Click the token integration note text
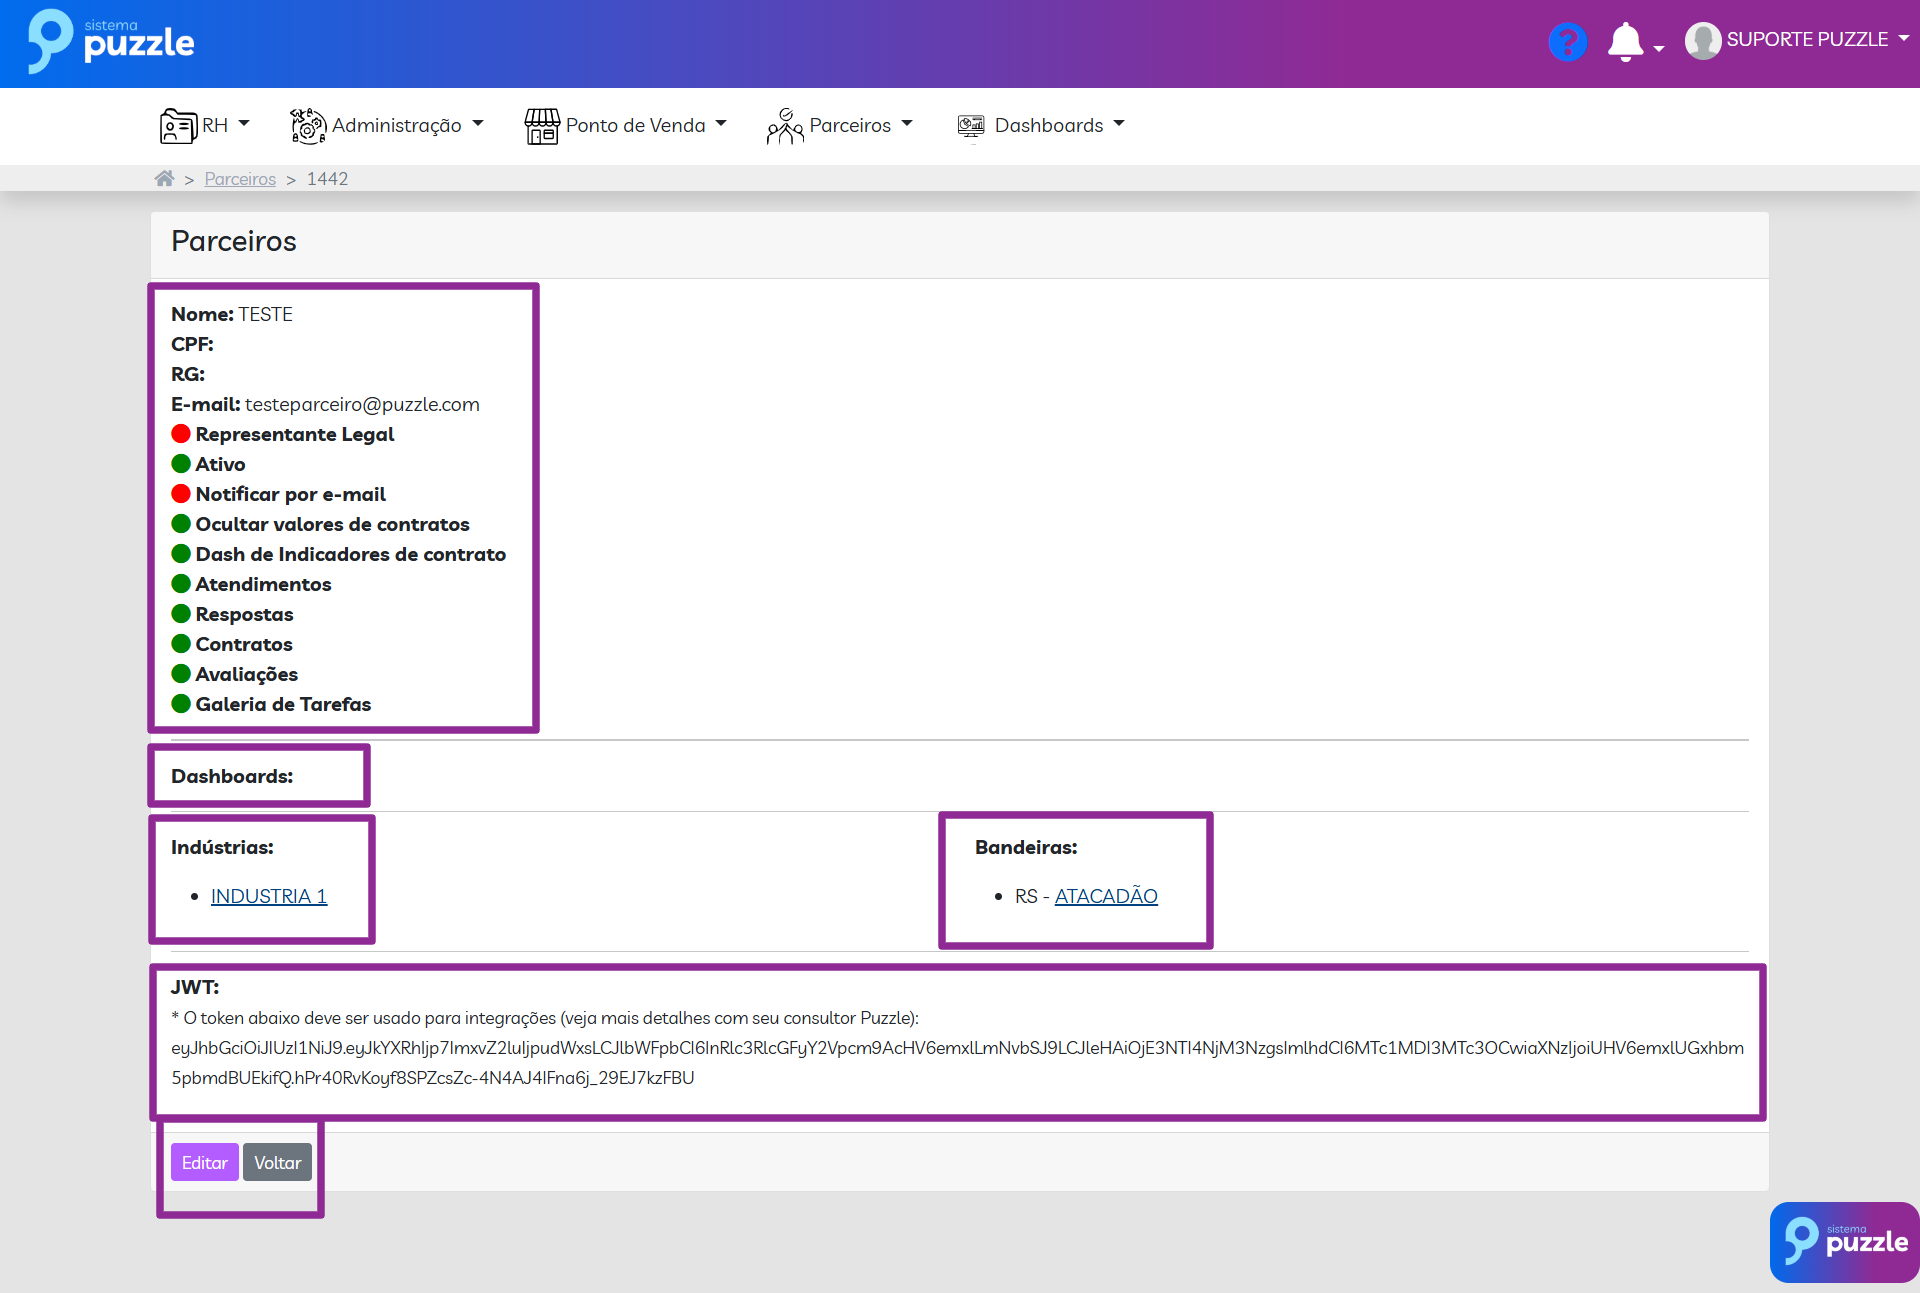 pyautogui.click(x=545, y=1018)
